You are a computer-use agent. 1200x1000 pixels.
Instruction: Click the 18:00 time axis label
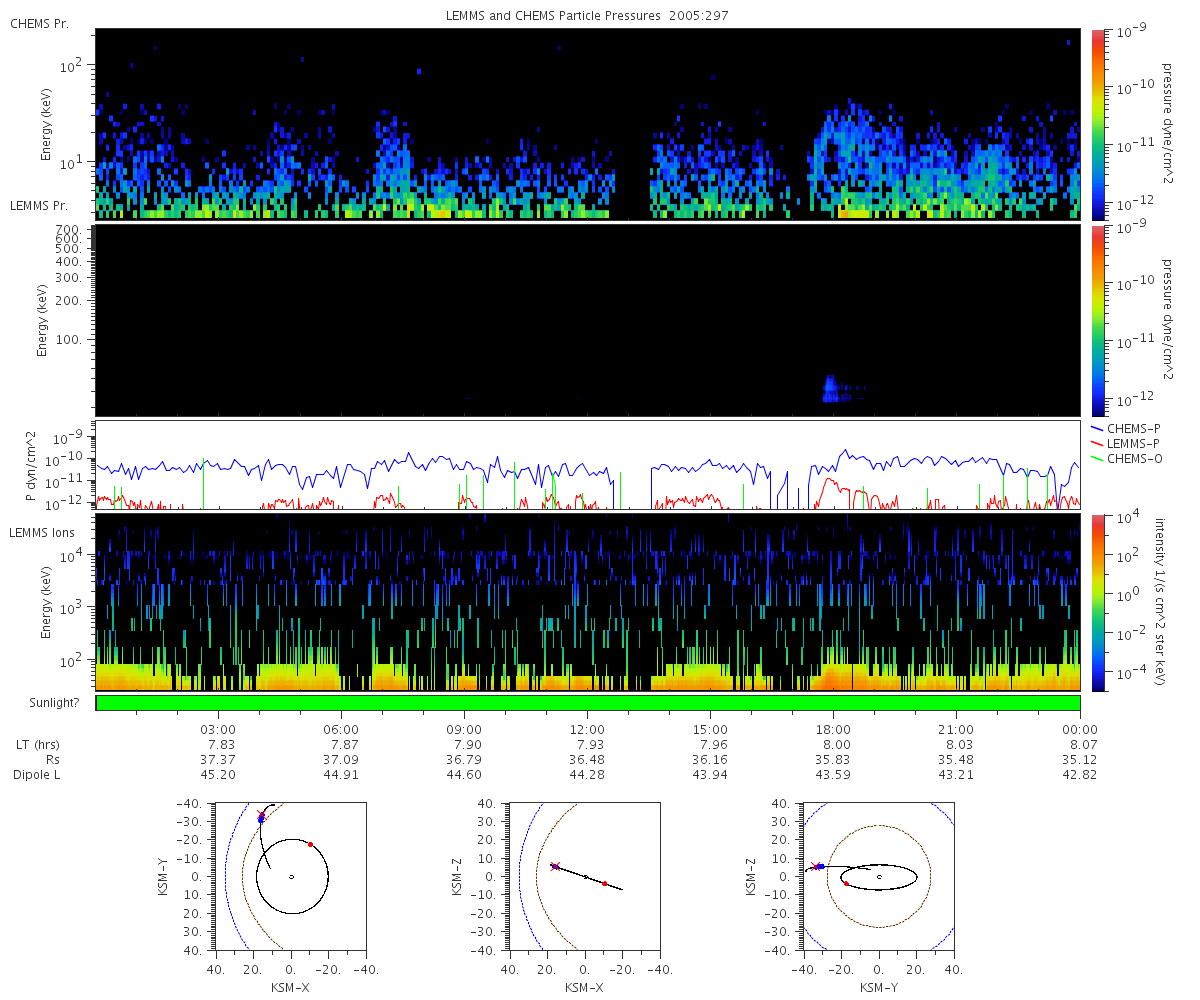click(833, 729)
